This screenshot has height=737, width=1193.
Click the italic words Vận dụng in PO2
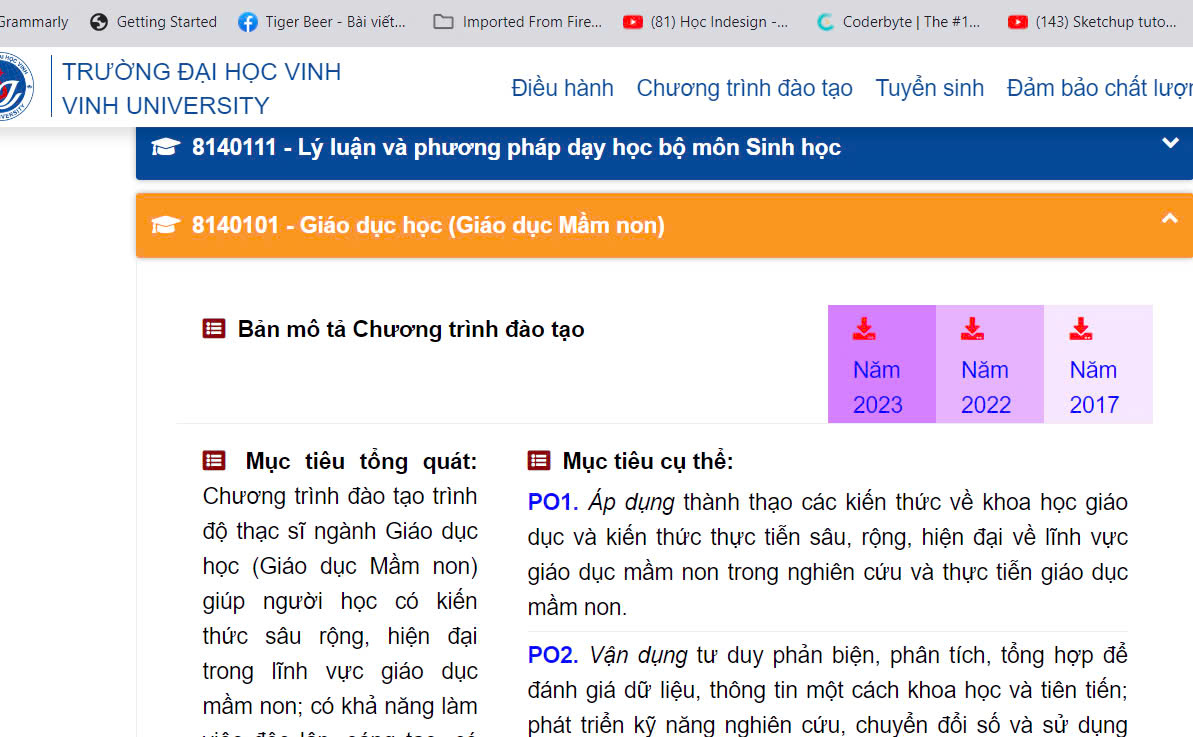point(638,655)
